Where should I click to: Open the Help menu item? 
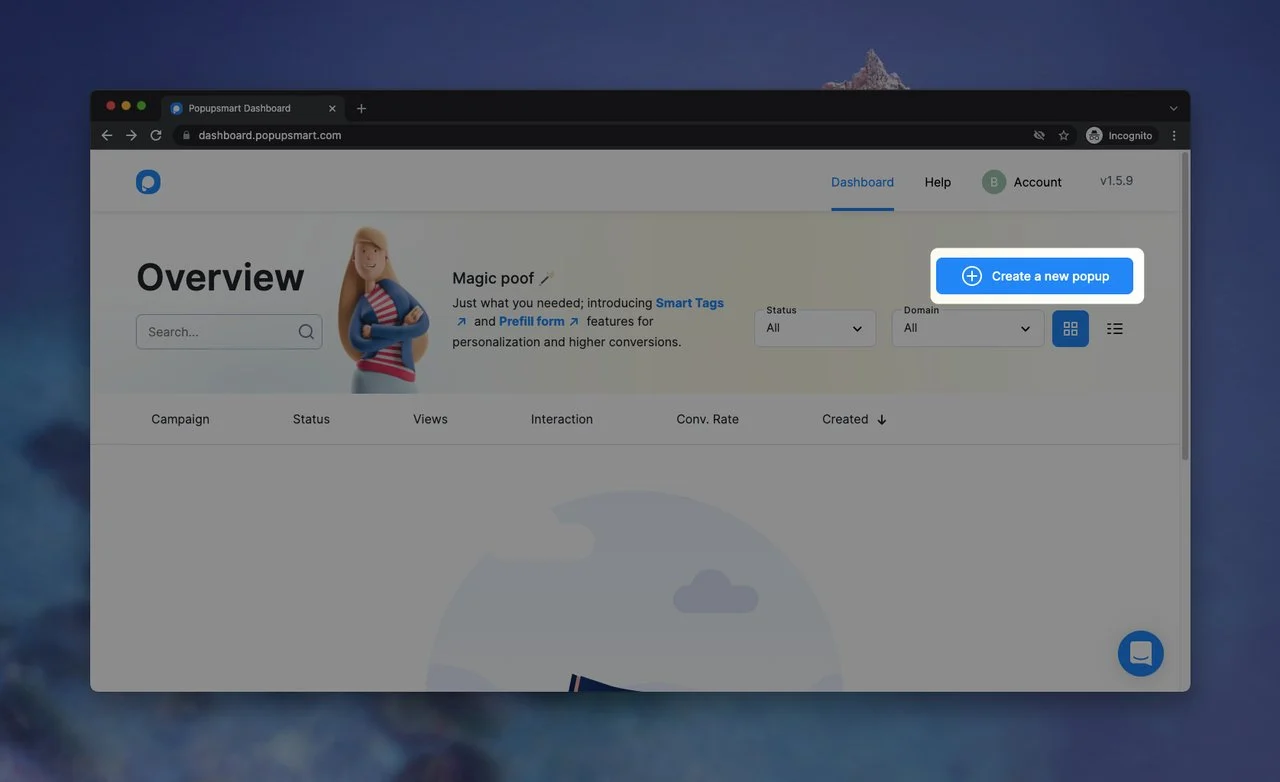pos(937,182)
